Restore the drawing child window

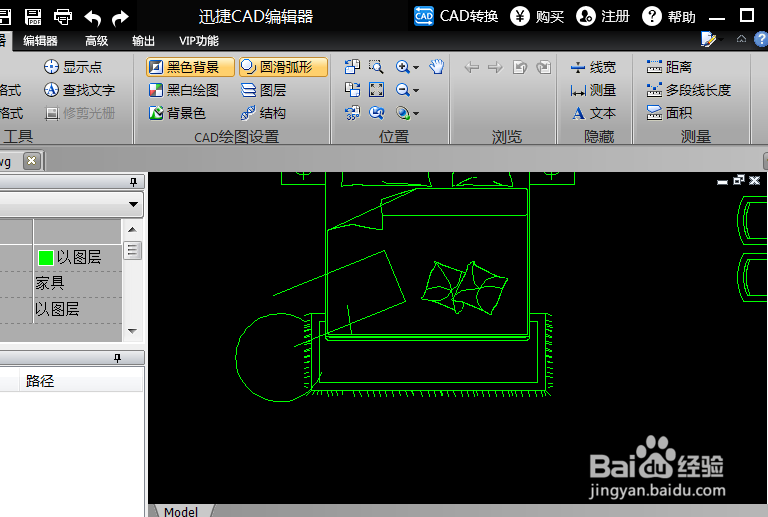click(x=739, y=180)
